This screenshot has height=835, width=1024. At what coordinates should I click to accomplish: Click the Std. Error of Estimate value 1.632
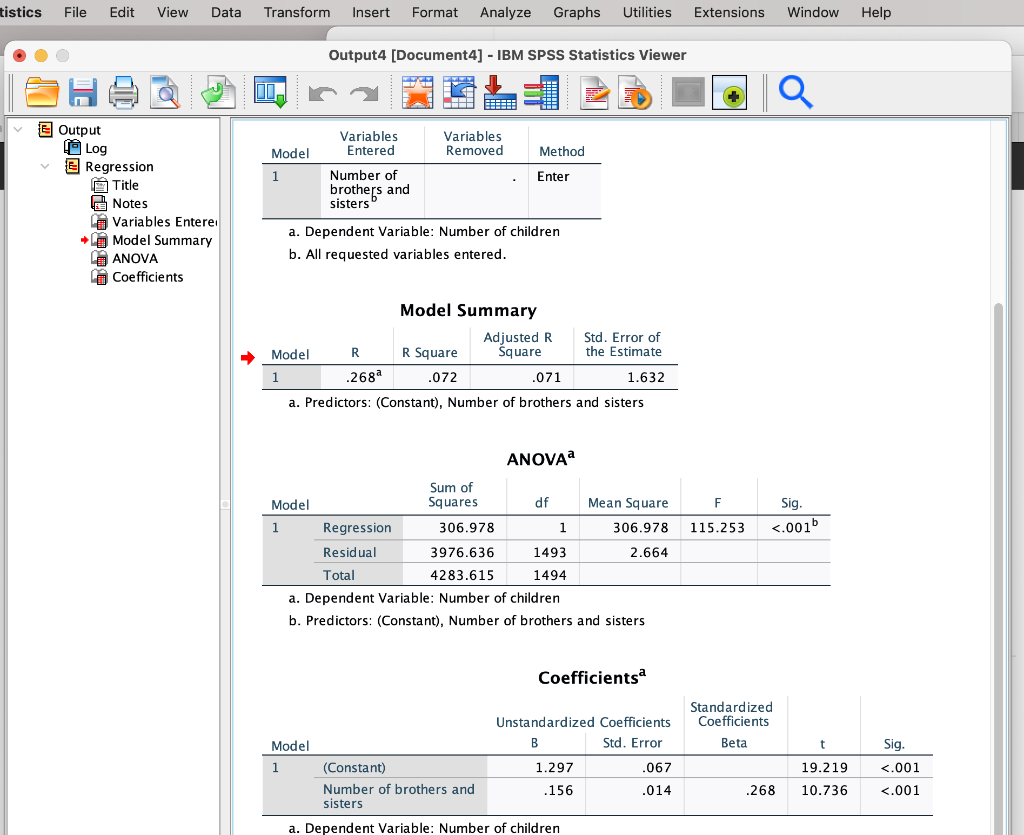[x=646, y=377]
